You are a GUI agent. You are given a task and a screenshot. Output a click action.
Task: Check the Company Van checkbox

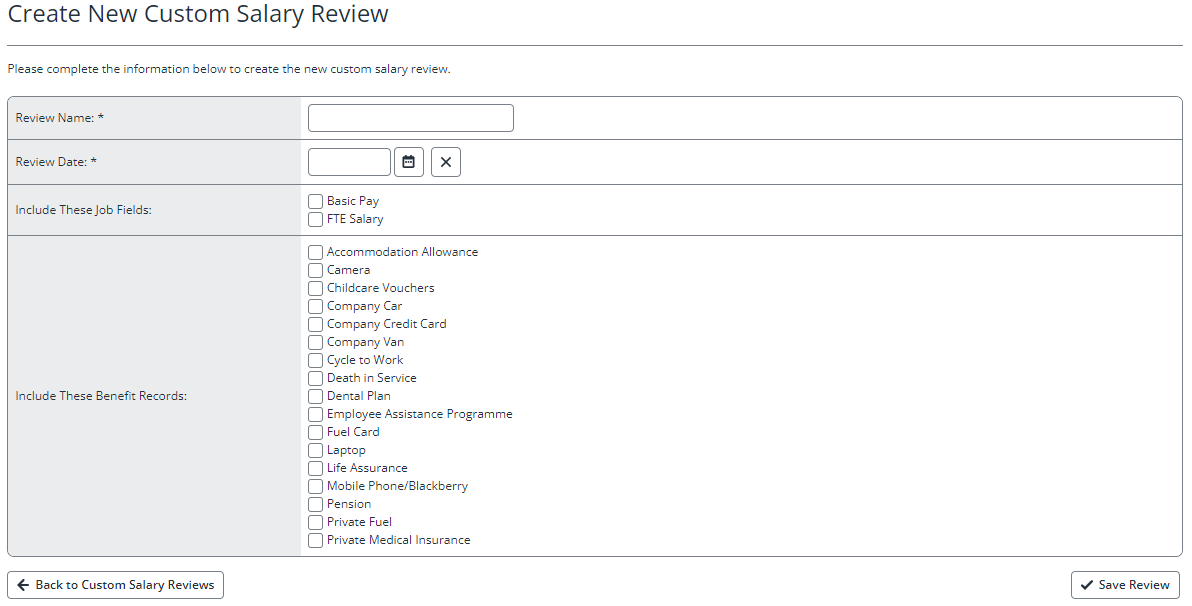pyautogui.click(x=315, y=342)
